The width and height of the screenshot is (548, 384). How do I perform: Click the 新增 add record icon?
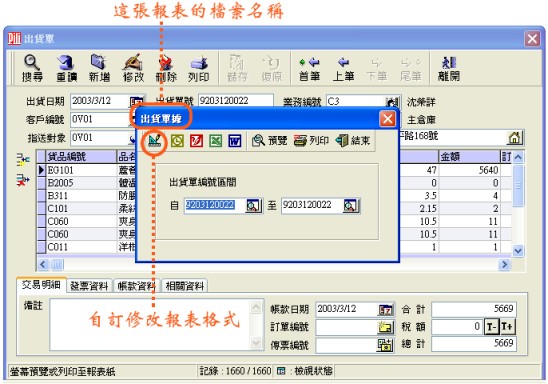pos(99,68)
